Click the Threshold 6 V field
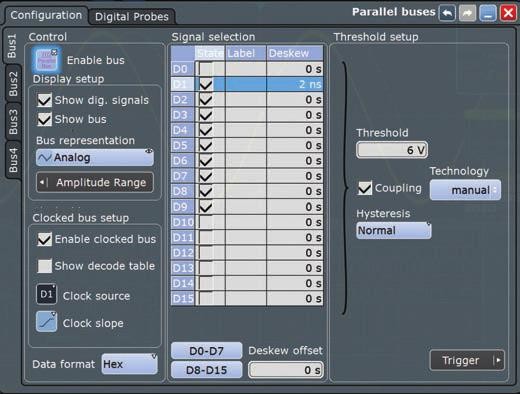This screenshot has height=394, width=520. 392,150
